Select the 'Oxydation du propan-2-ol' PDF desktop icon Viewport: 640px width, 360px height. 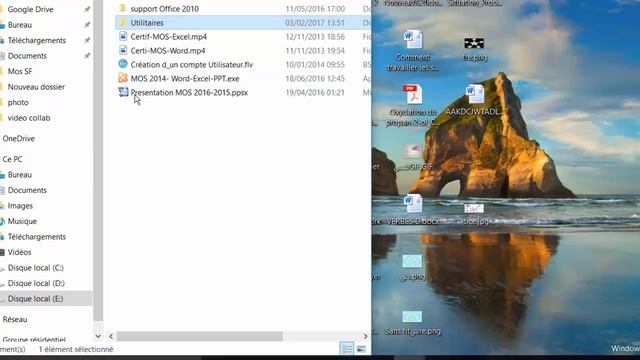[x=413, y=94]
